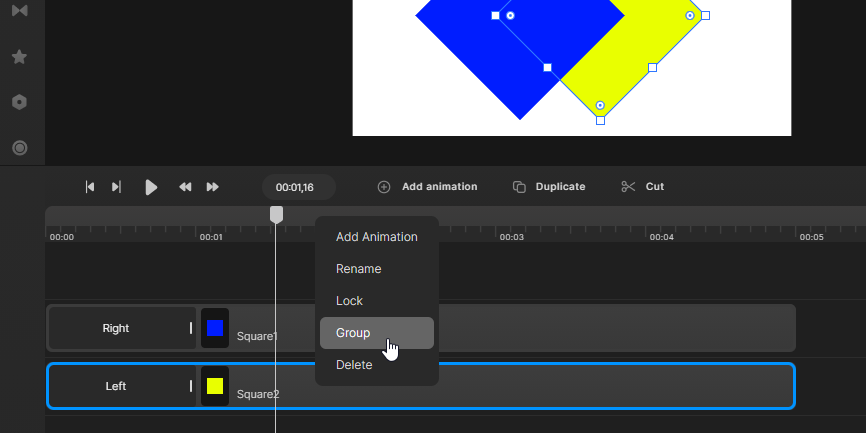This screenshot has height=433, width=866.
Task: Click the playhead marker on timeline
Action: [x=276, y=215]
